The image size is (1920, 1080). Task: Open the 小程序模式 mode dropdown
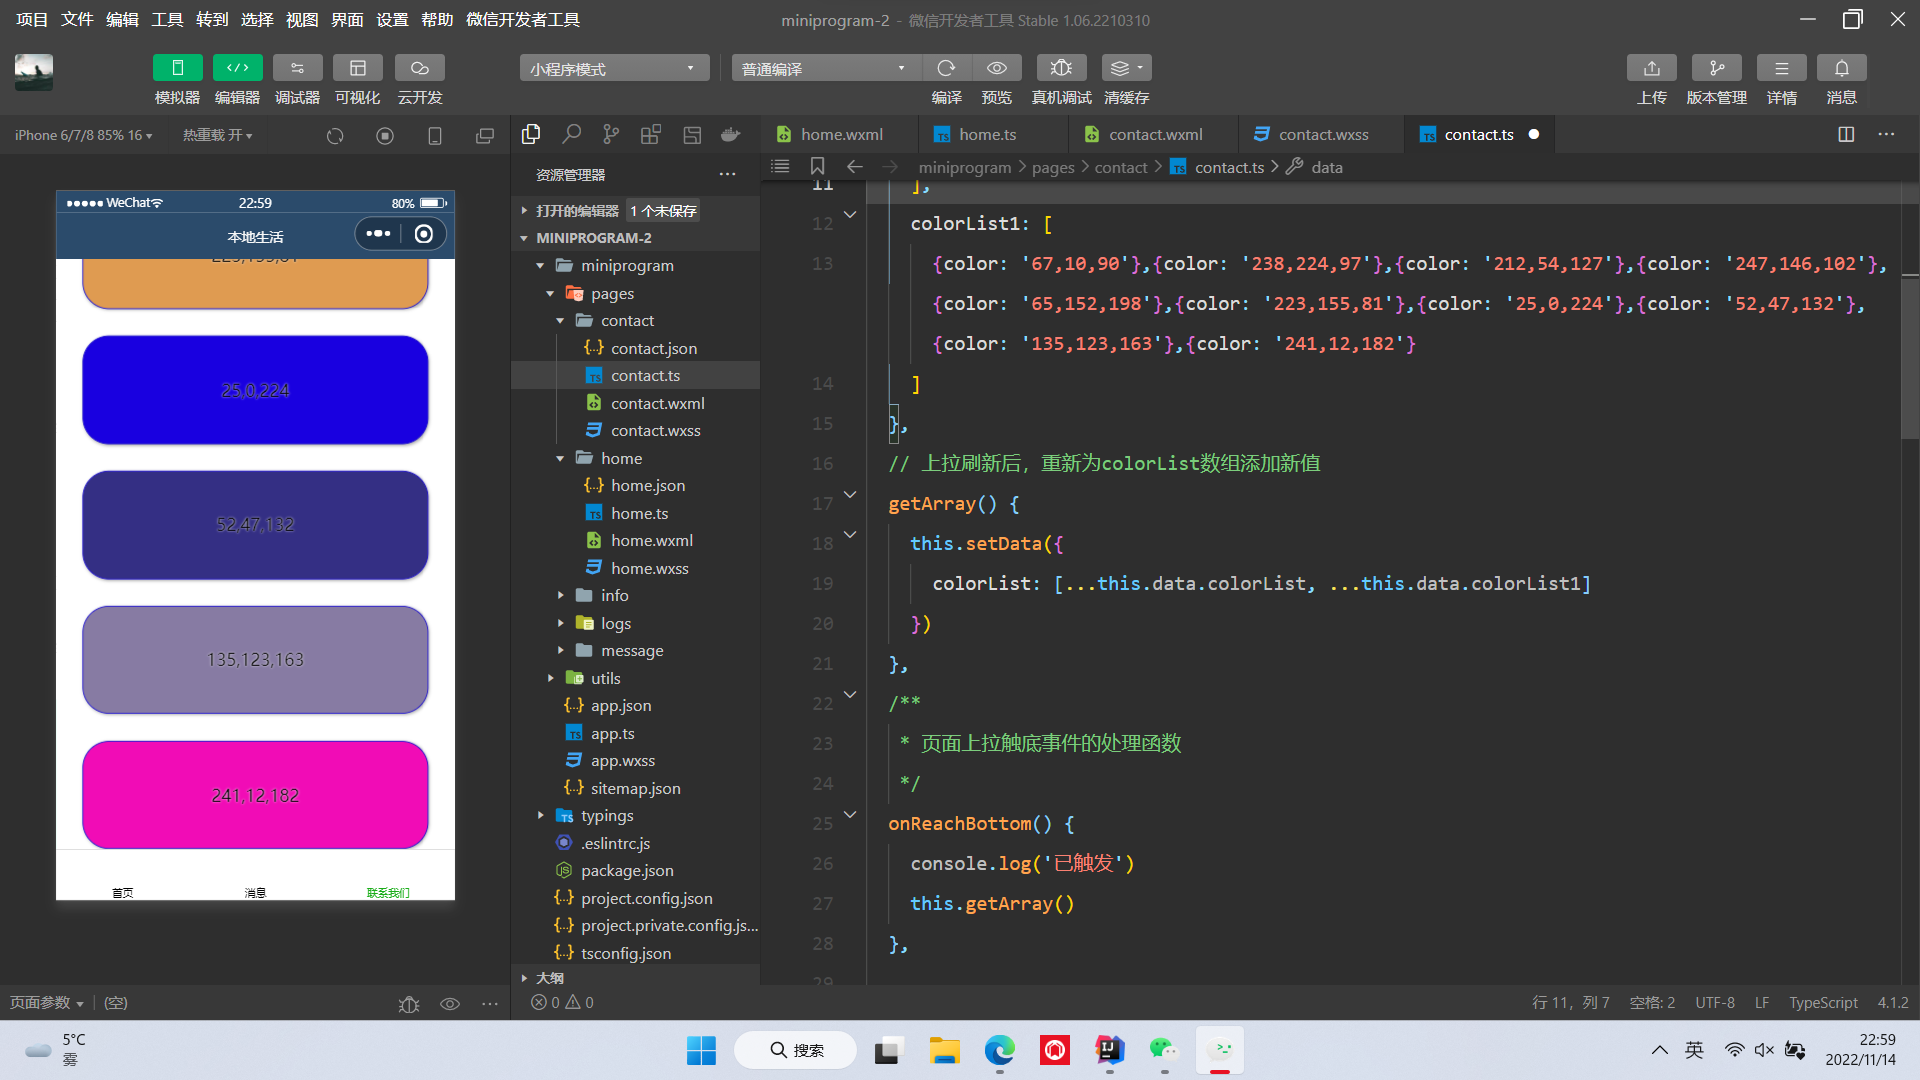(x=613, y=69)
